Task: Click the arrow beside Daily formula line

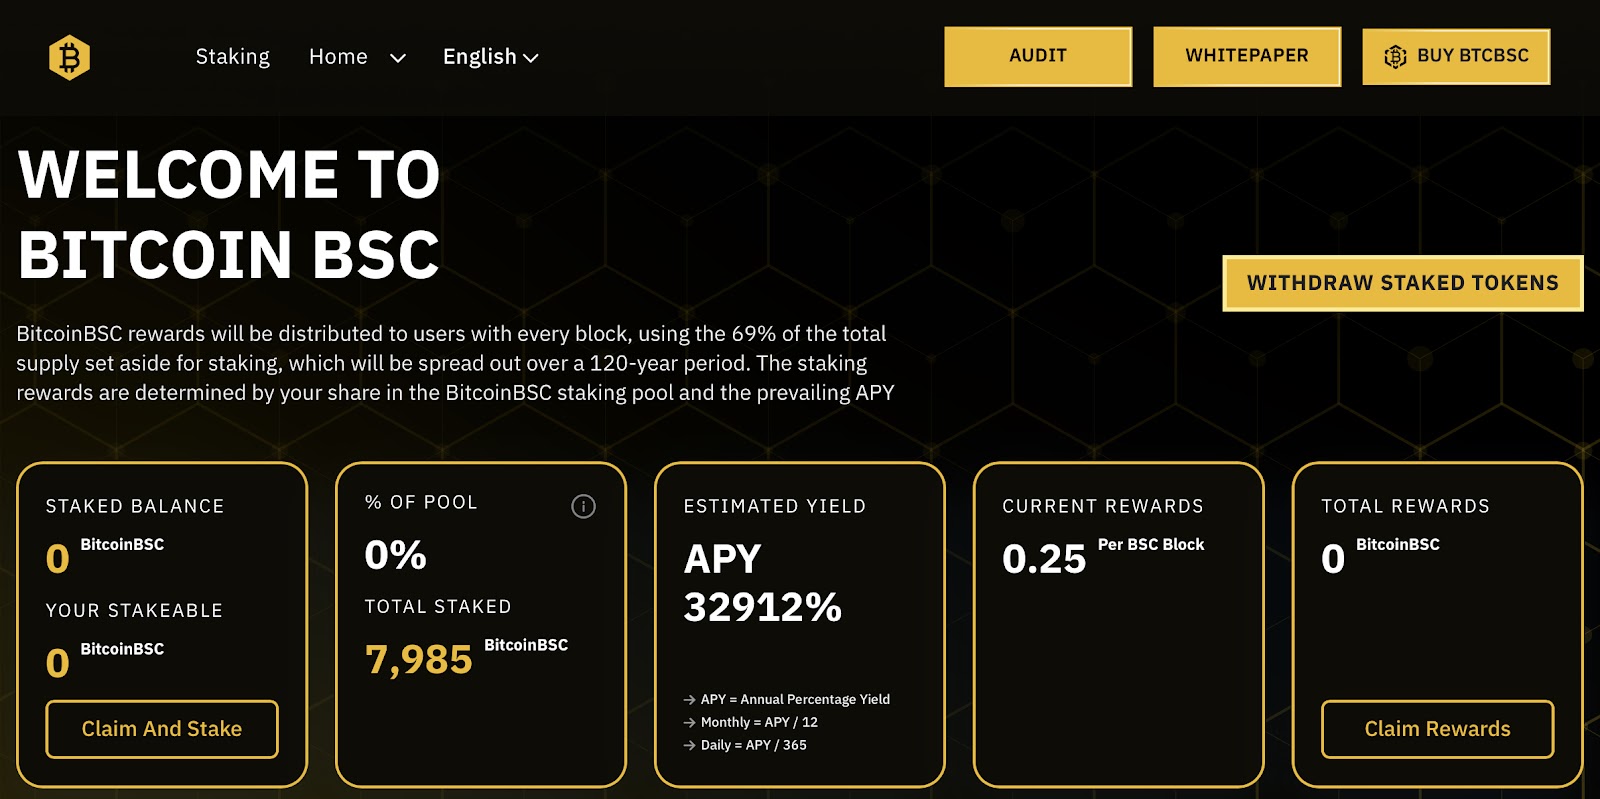Action: pyautogui.click(x=689, y=746)
